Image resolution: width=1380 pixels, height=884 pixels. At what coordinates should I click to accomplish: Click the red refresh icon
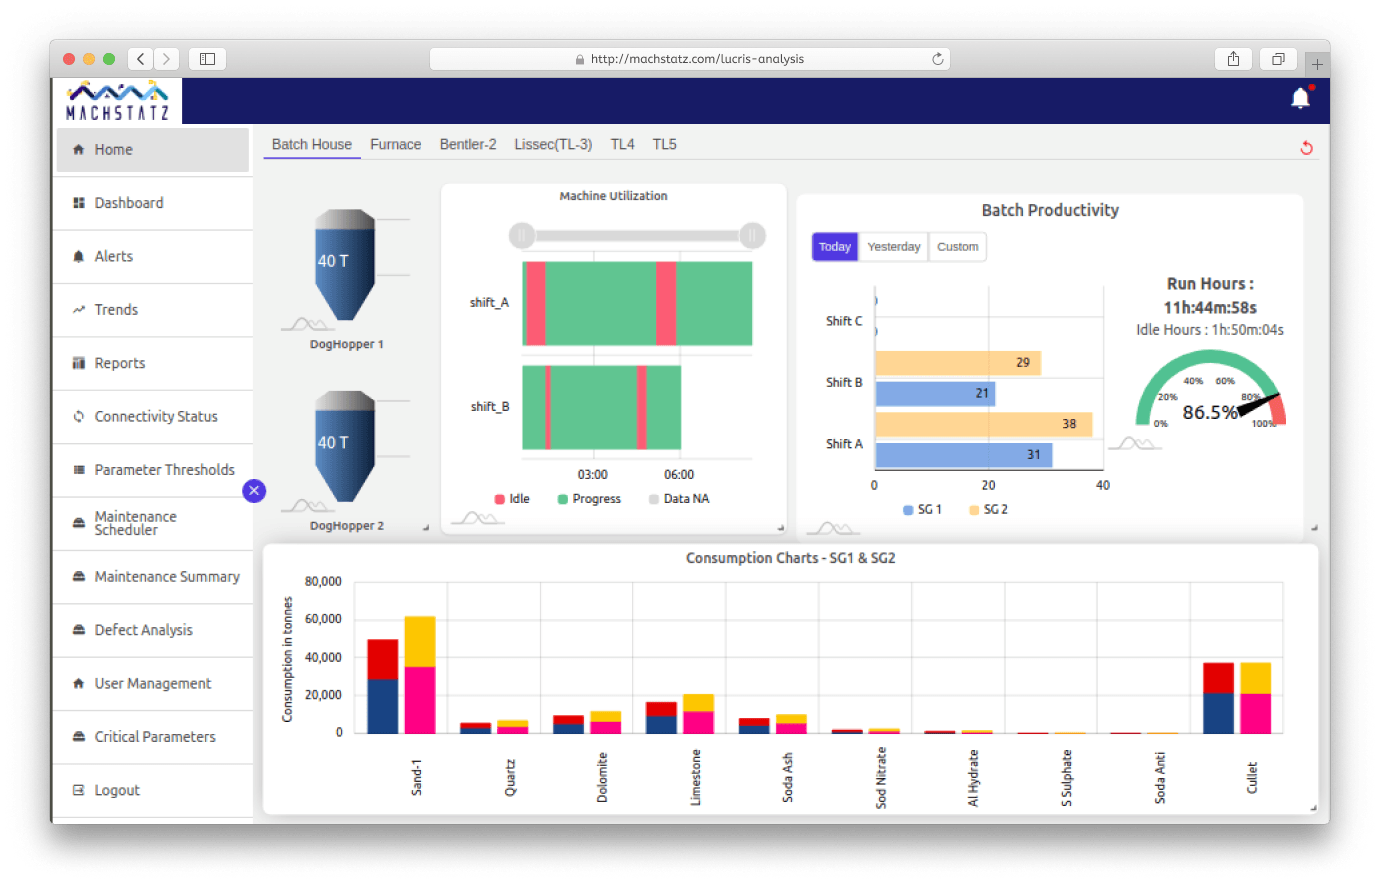pos(1306,148)
